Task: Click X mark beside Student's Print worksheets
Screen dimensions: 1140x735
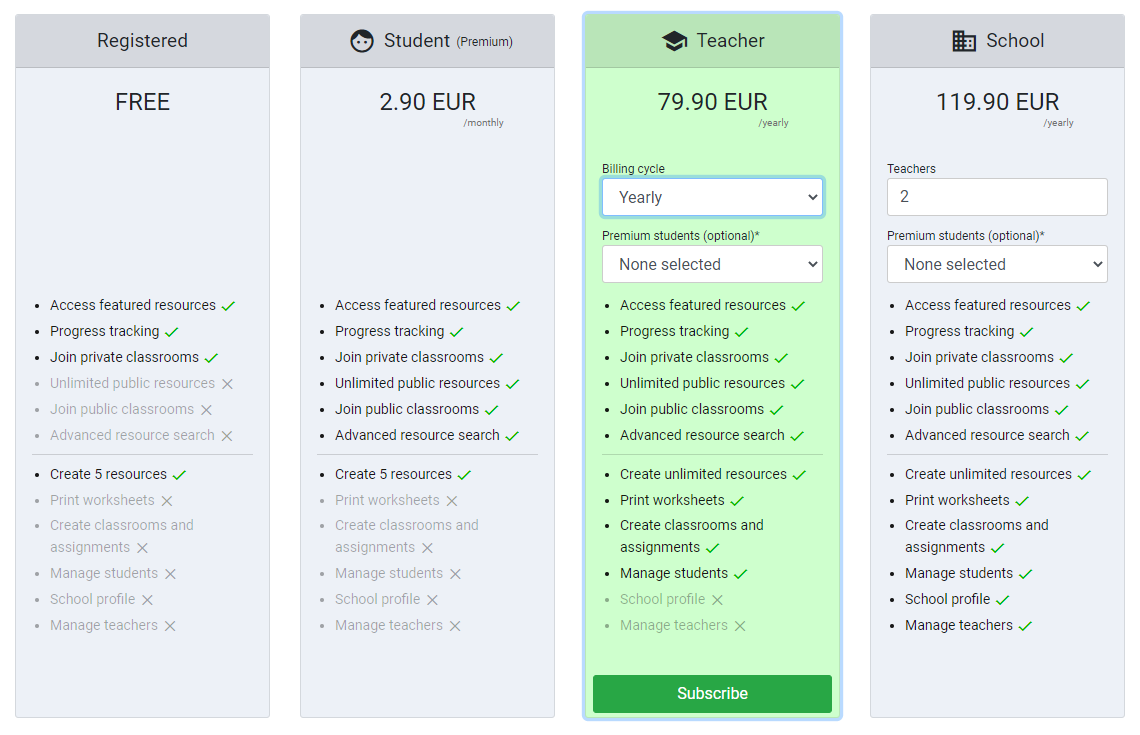Action: 452,501
